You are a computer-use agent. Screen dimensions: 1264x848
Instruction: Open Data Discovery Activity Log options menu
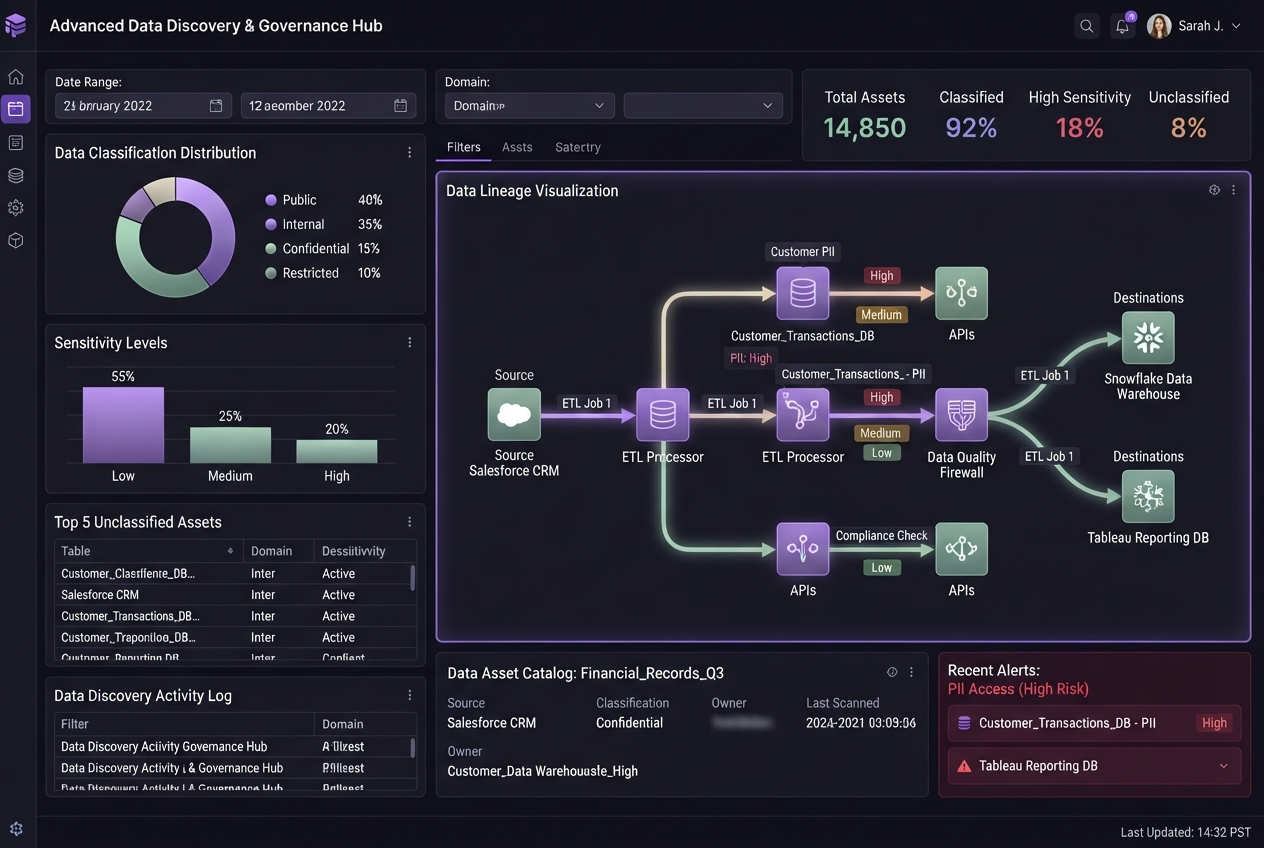tap(410, 695)
